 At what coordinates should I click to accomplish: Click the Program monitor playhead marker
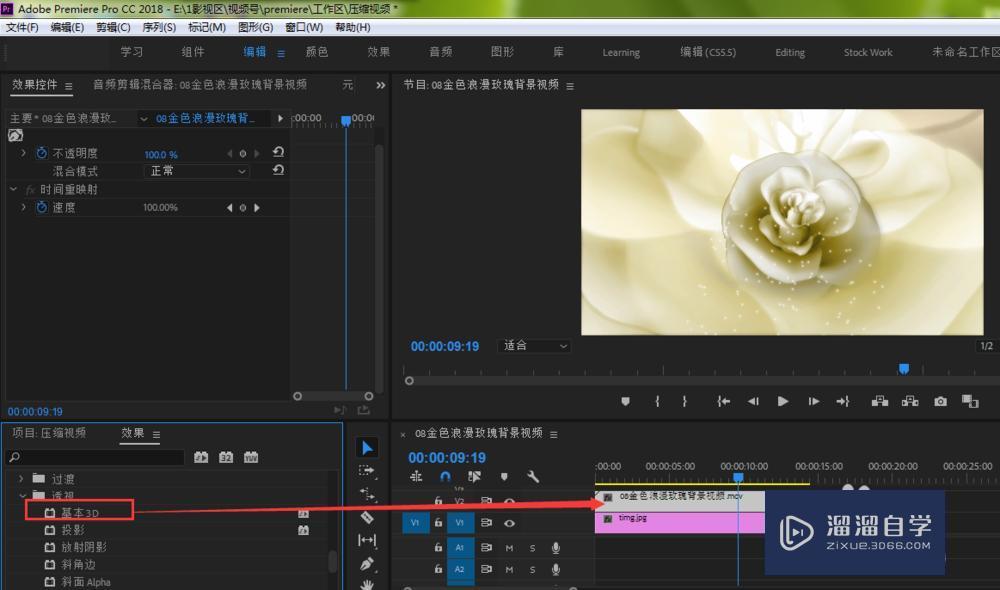pos(904,369)
